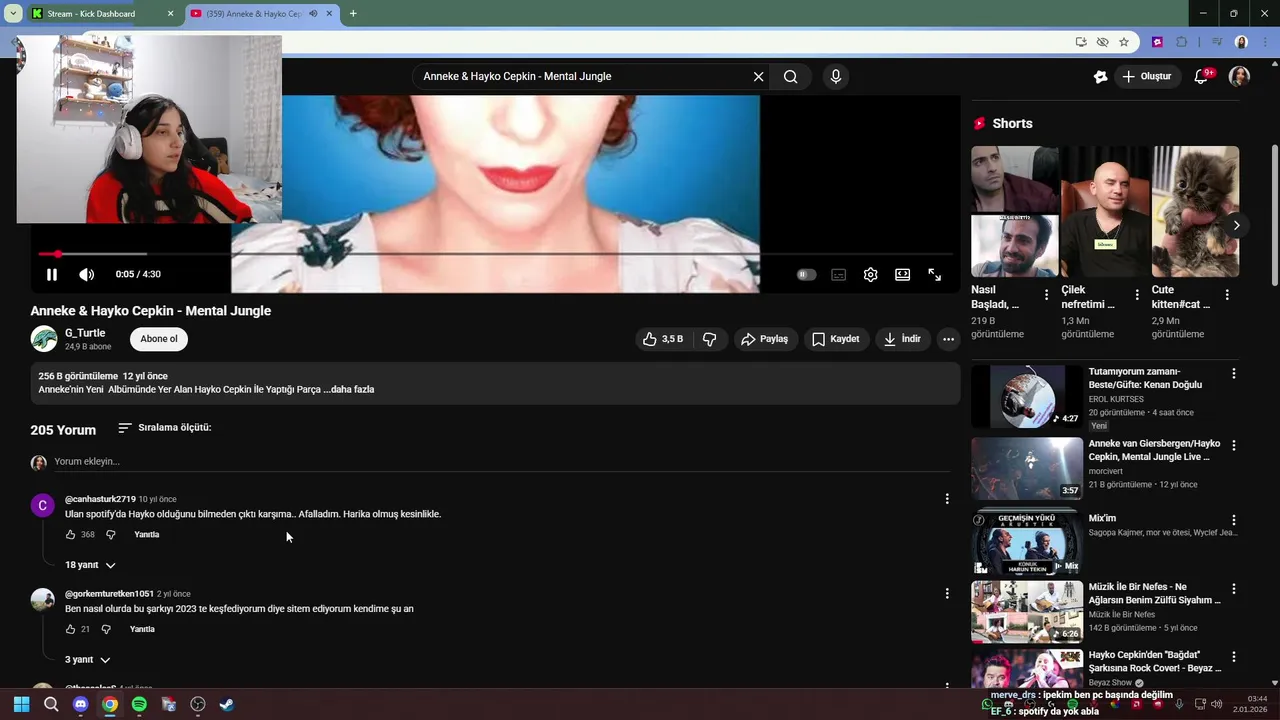The image size is (1280, 720).
Task: Start voice search with microphone
Action: [836, 76]
